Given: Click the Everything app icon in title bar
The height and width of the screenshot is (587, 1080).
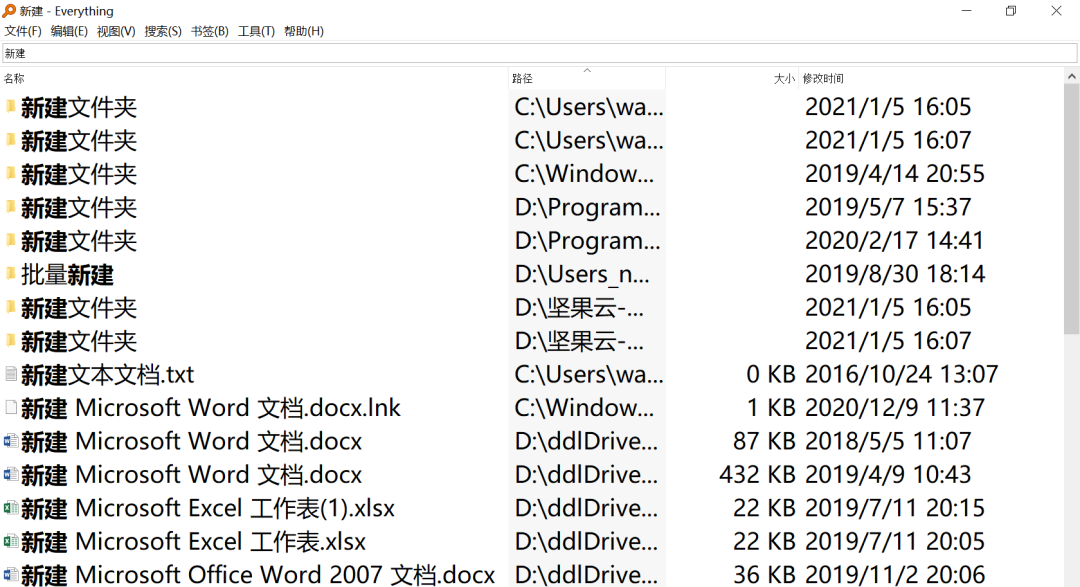Looking at the screenshot, I should pyautogui.click(x=9, y=11).
